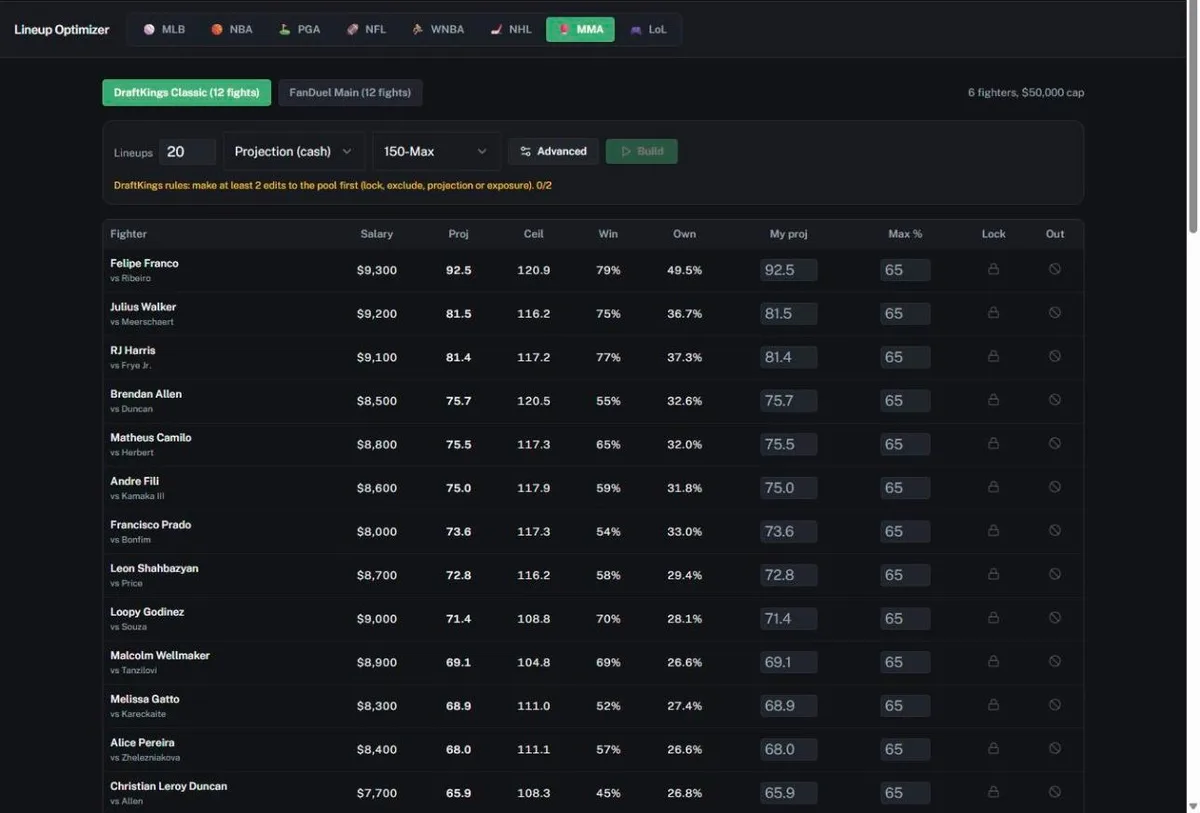Lock Alice Pereira in lineups

click(x=993, y=749)
